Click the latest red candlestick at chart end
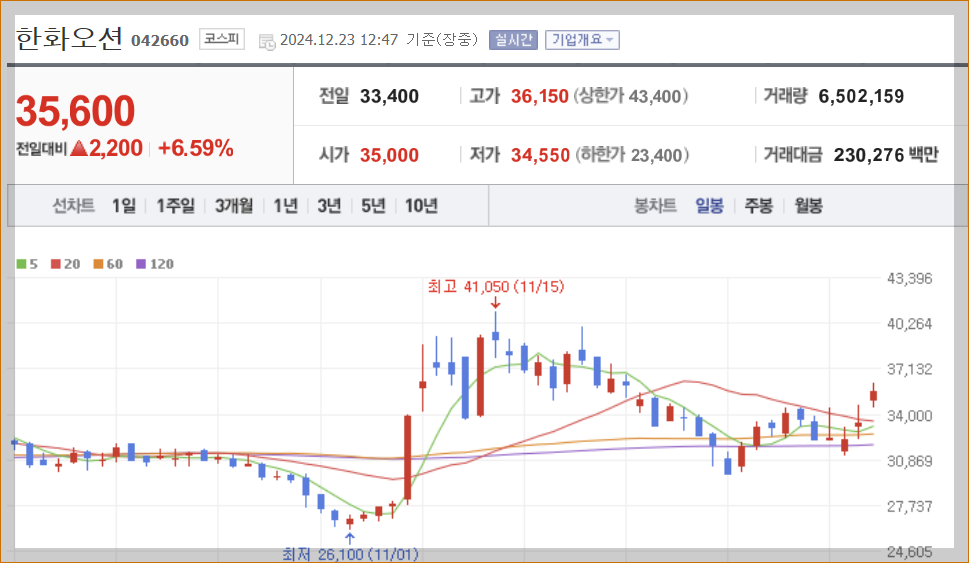969x563 pixels. (873, 396)
